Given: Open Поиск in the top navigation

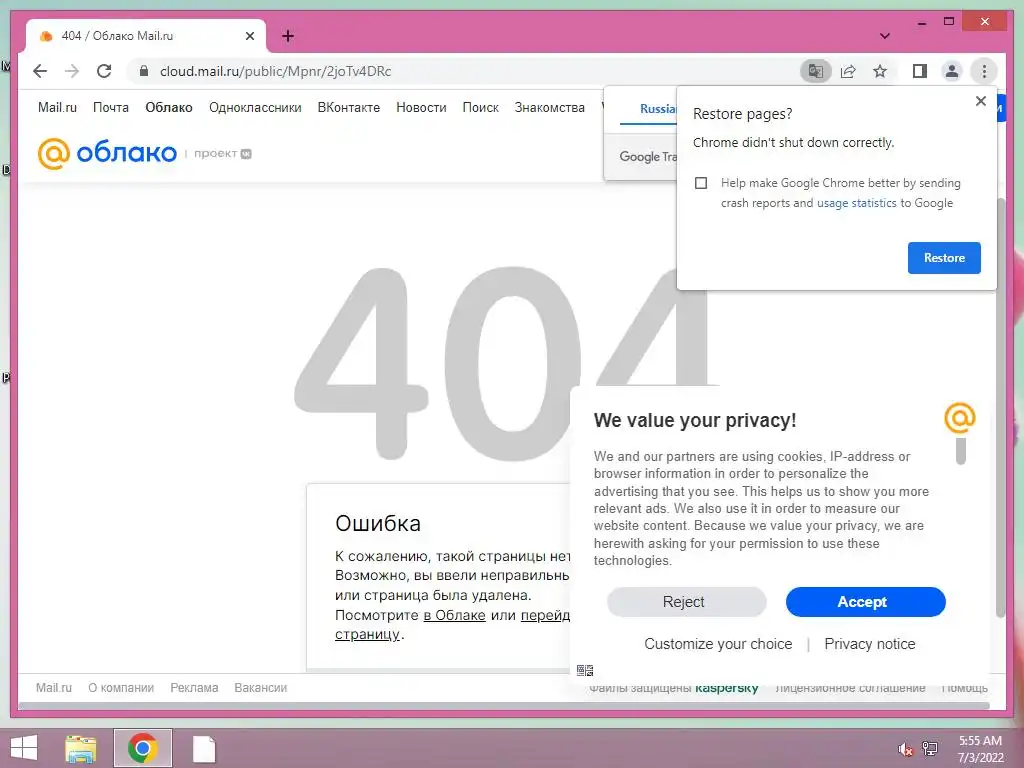Looking at the screenshot, I should (481, 108).
